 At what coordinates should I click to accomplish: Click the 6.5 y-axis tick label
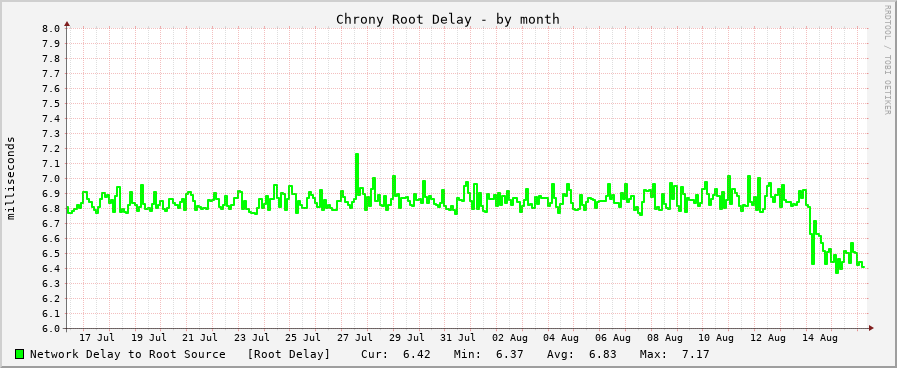click(x=51, y=254)
